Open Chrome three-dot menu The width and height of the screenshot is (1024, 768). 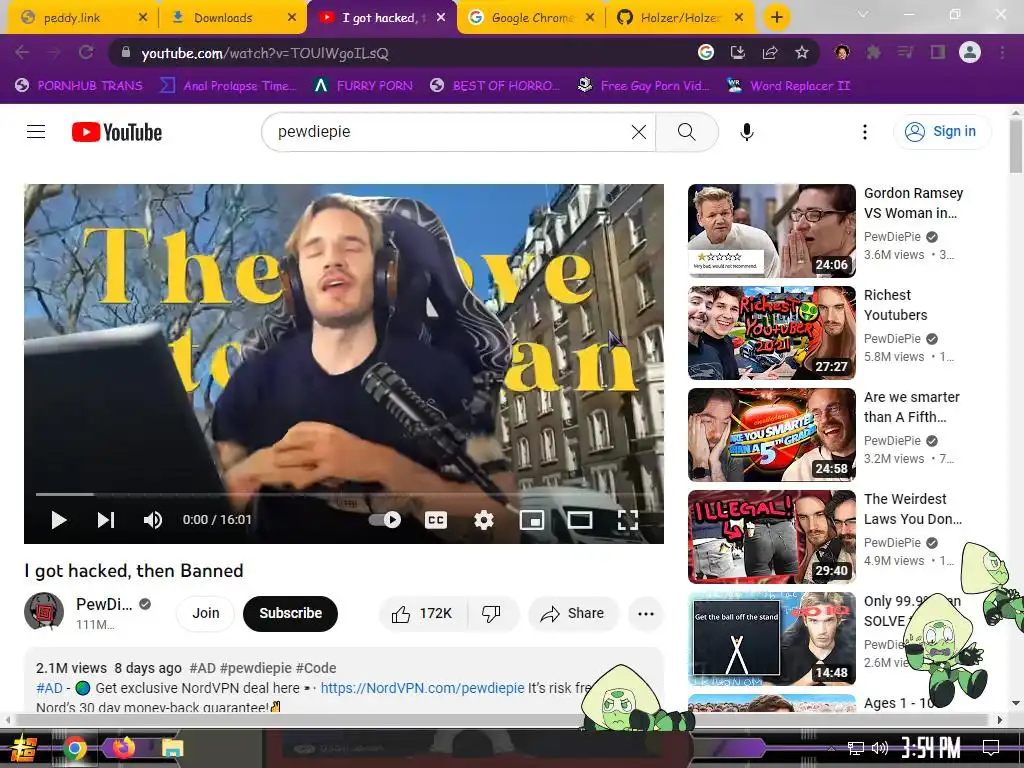tap(1002, 52)
